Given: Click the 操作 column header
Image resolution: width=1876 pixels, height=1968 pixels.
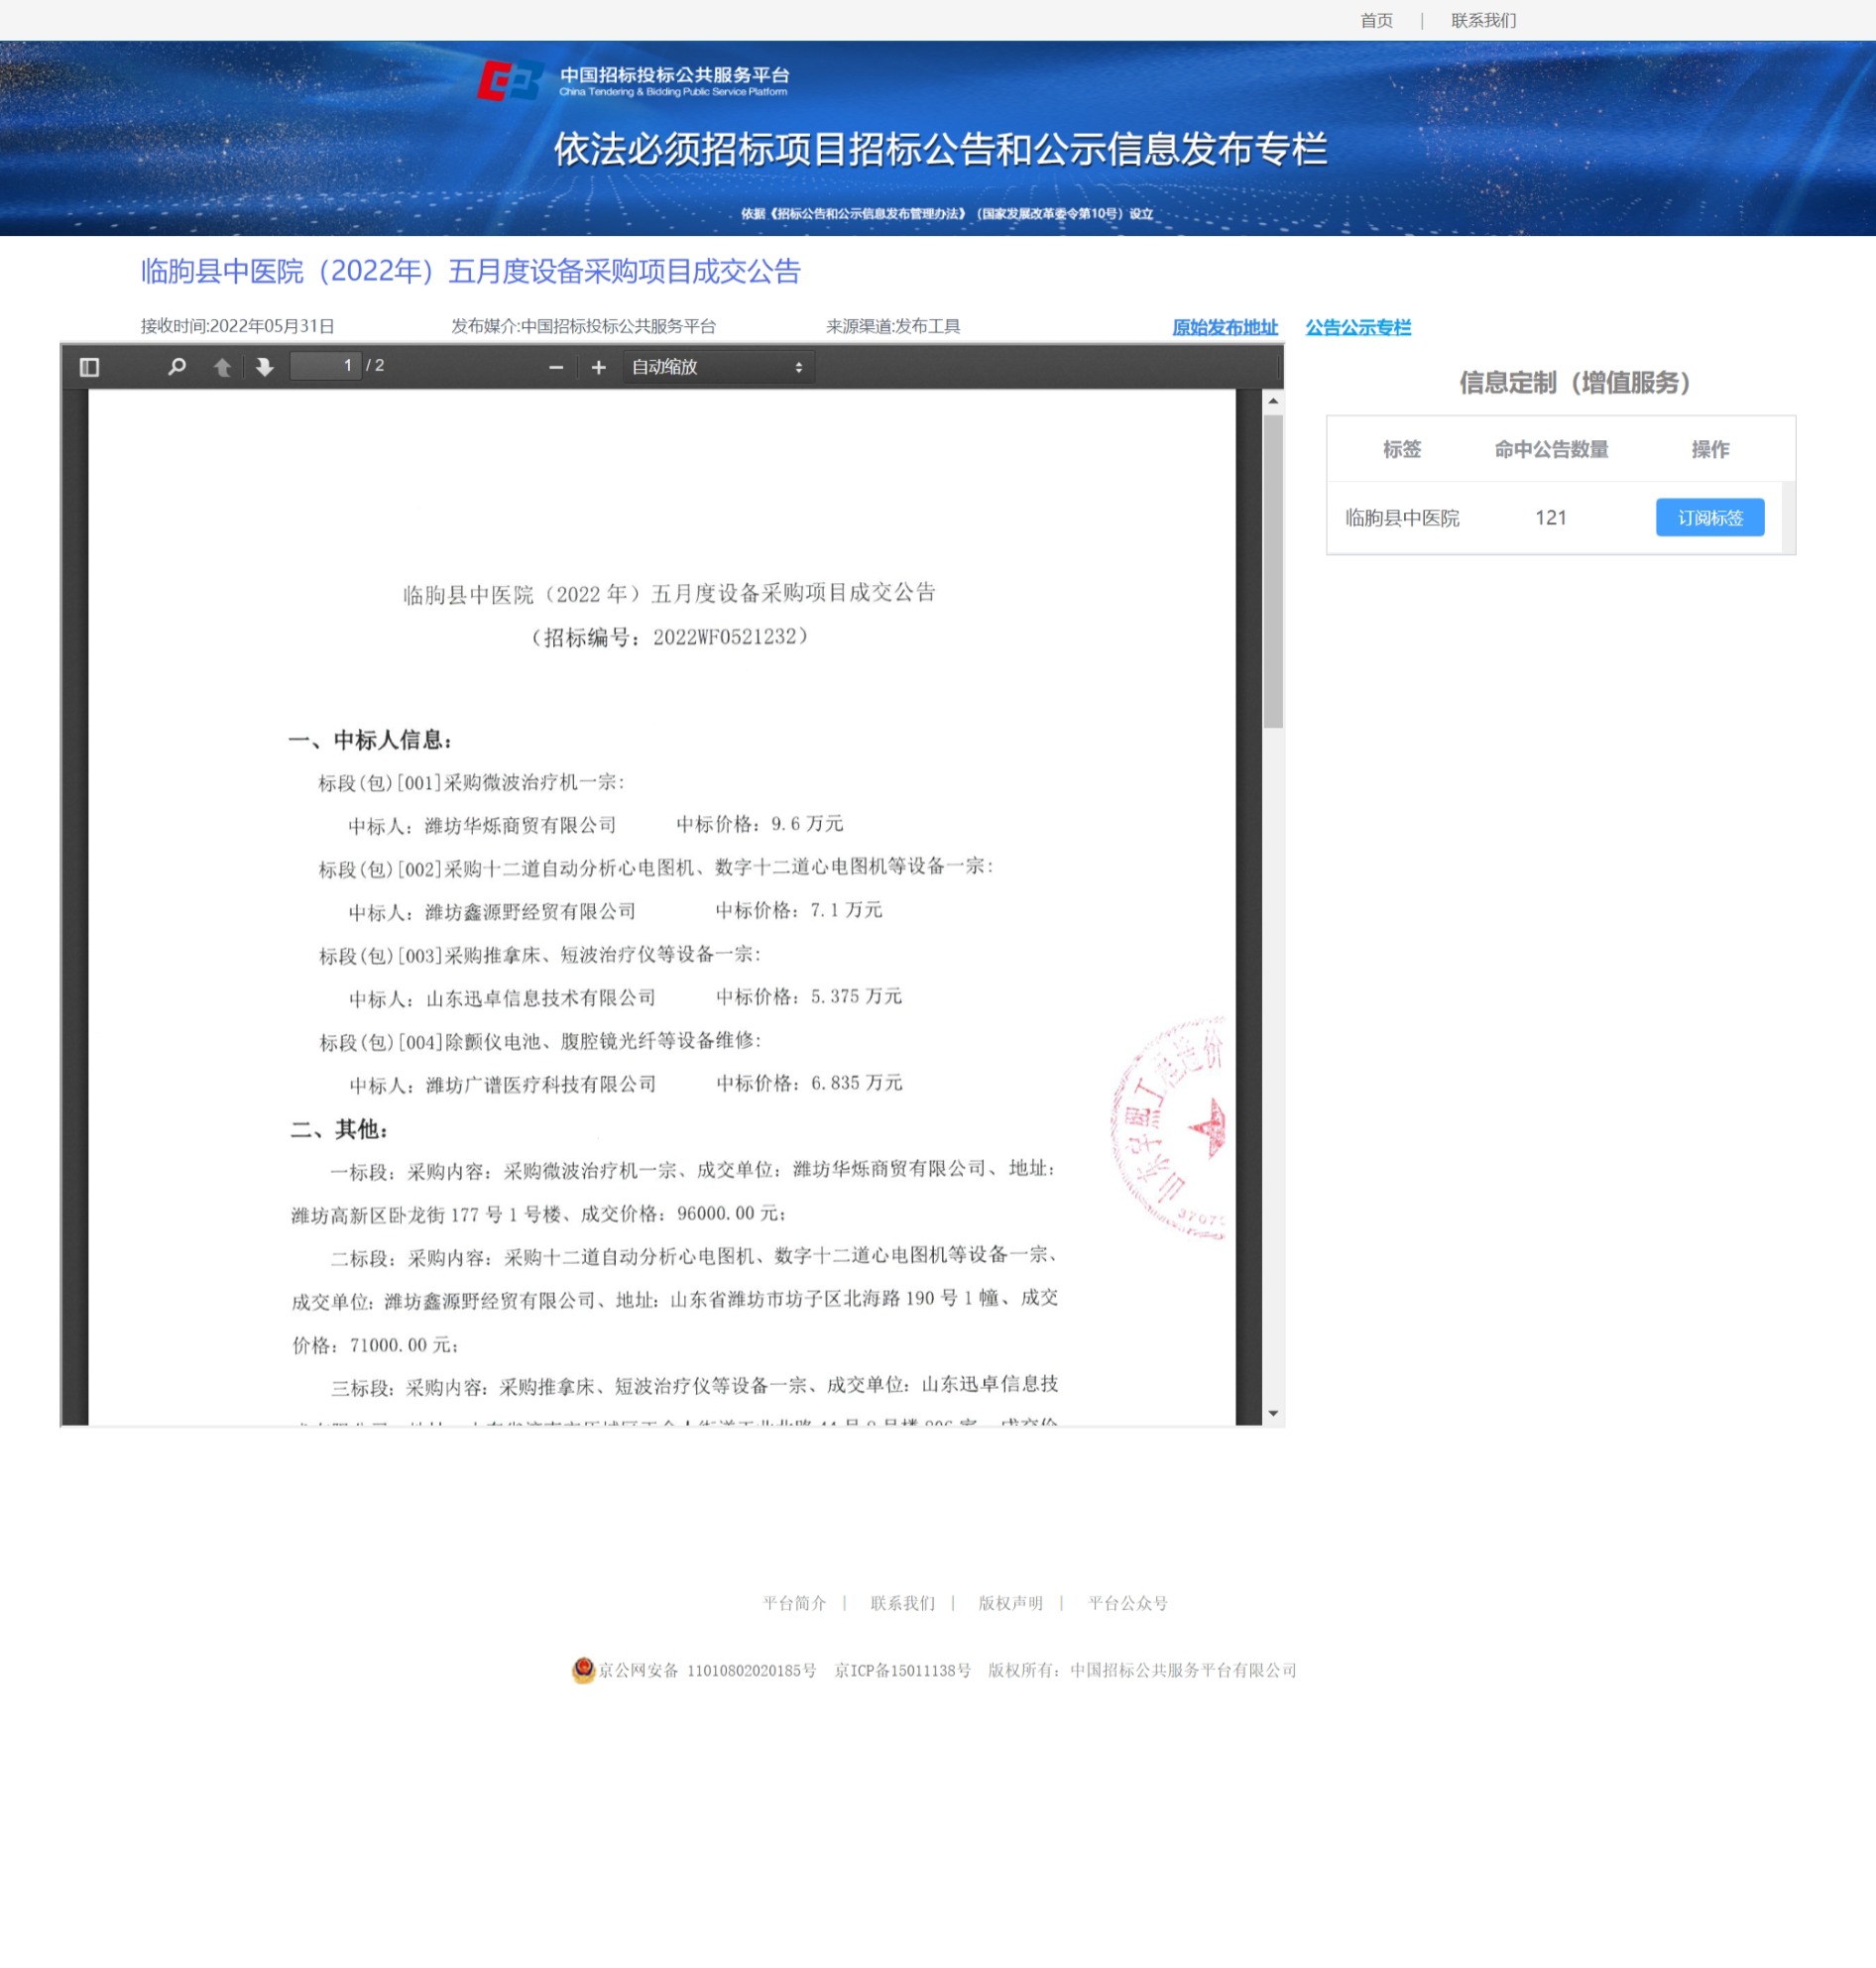Looking at the screenshot, I should (1710, 449).
